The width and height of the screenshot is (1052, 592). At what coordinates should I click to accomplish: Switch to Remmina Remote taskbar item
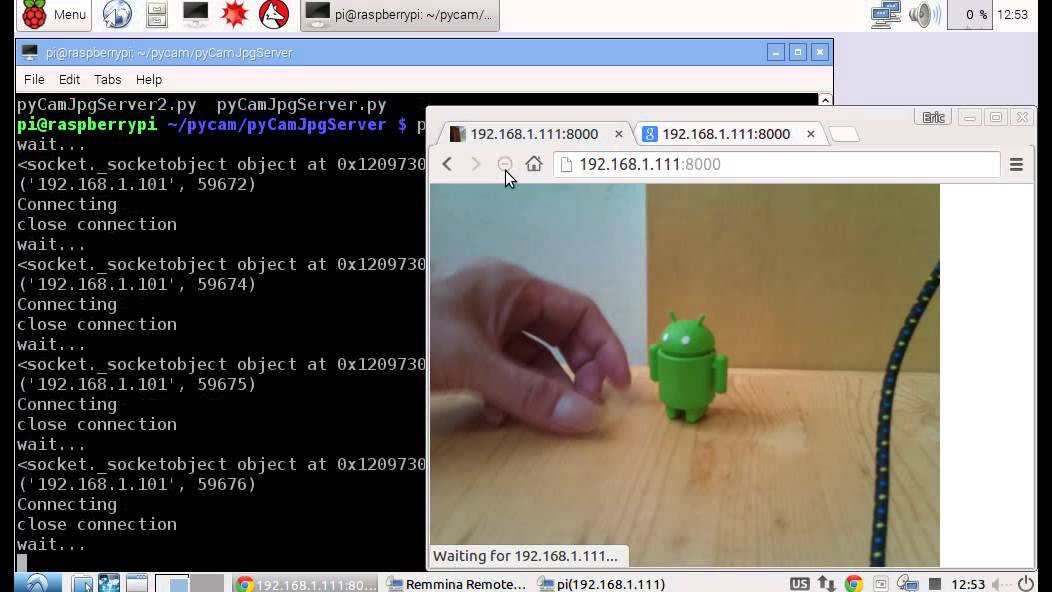click(x=458, y=584)
